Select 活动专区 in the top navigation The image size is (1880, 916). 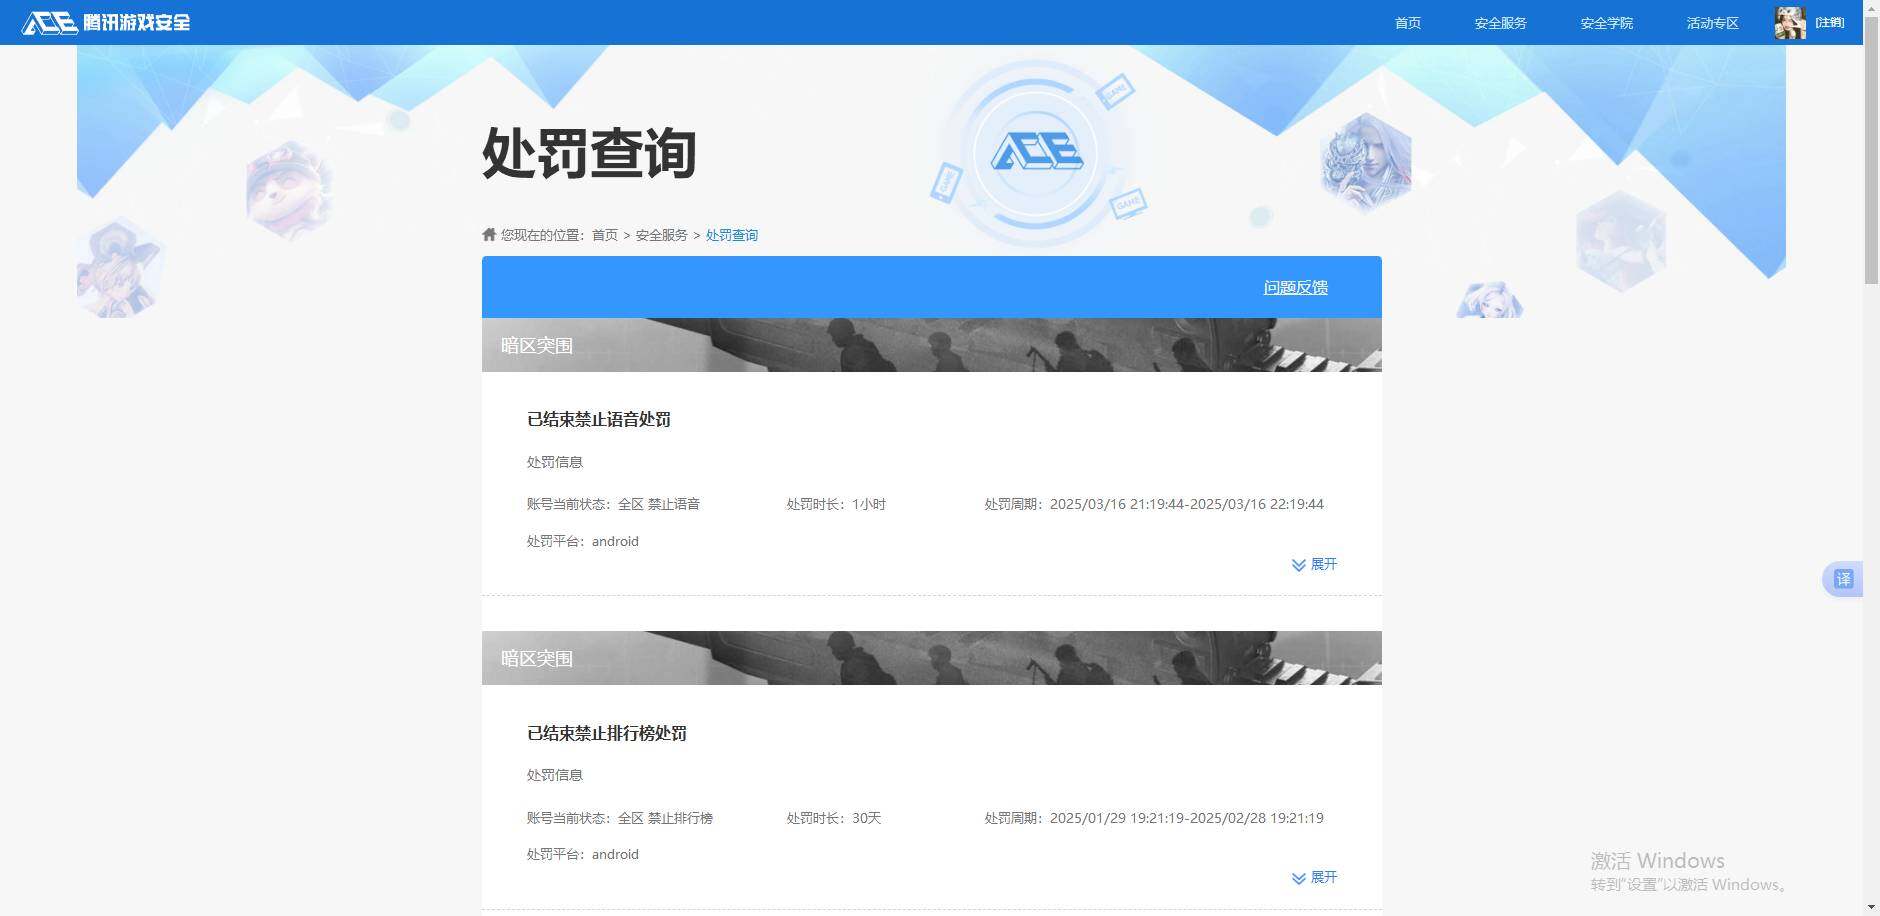pyautogui.click(x=1710, y=22)
